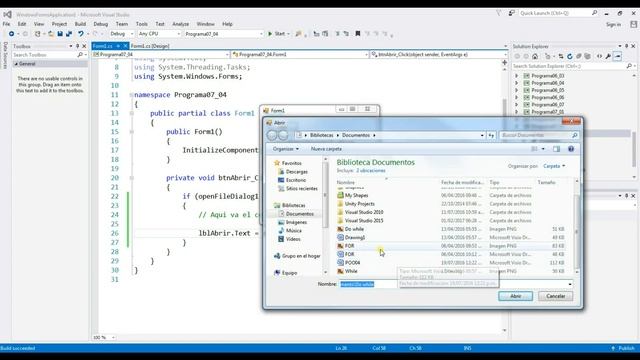Click the feedback icon beside Quick Launch
The image size is (640, 360).
(x=511, y=13)
